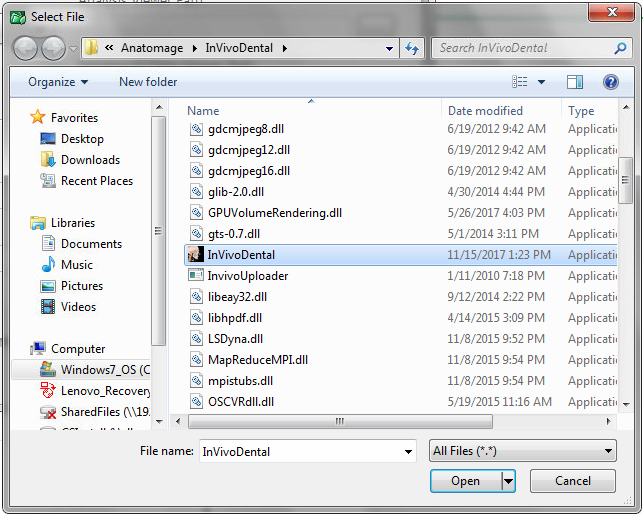Click the breadcrumb overflow chevrons
Screen dimensions: 643x514
point(109,48)
